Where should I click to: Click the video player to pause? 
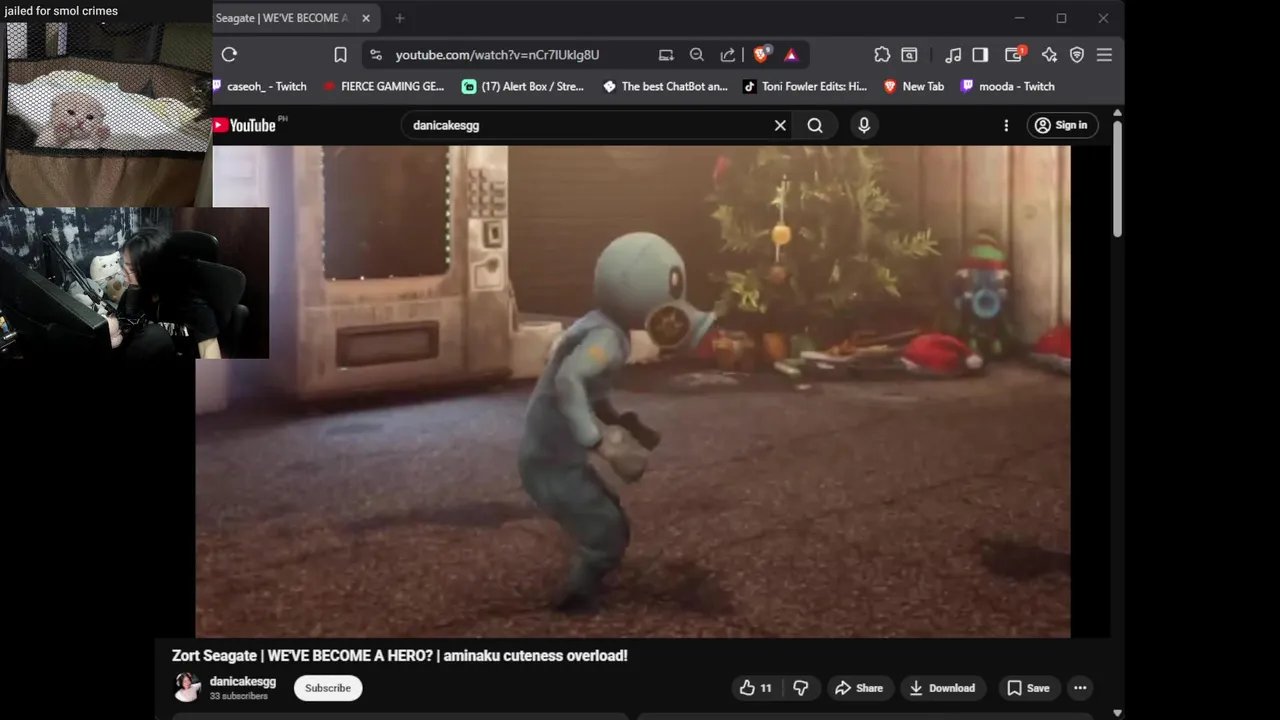(633, 391)
